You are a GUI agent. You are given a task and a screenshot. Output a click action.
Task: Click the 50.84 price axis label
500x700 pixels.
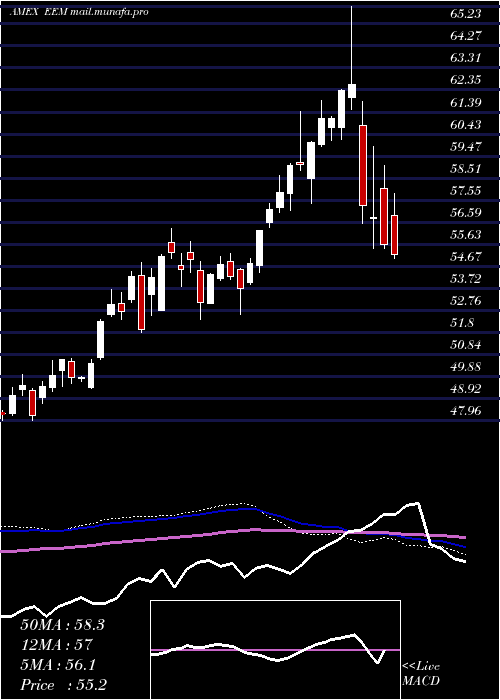(x=466, y=345)
